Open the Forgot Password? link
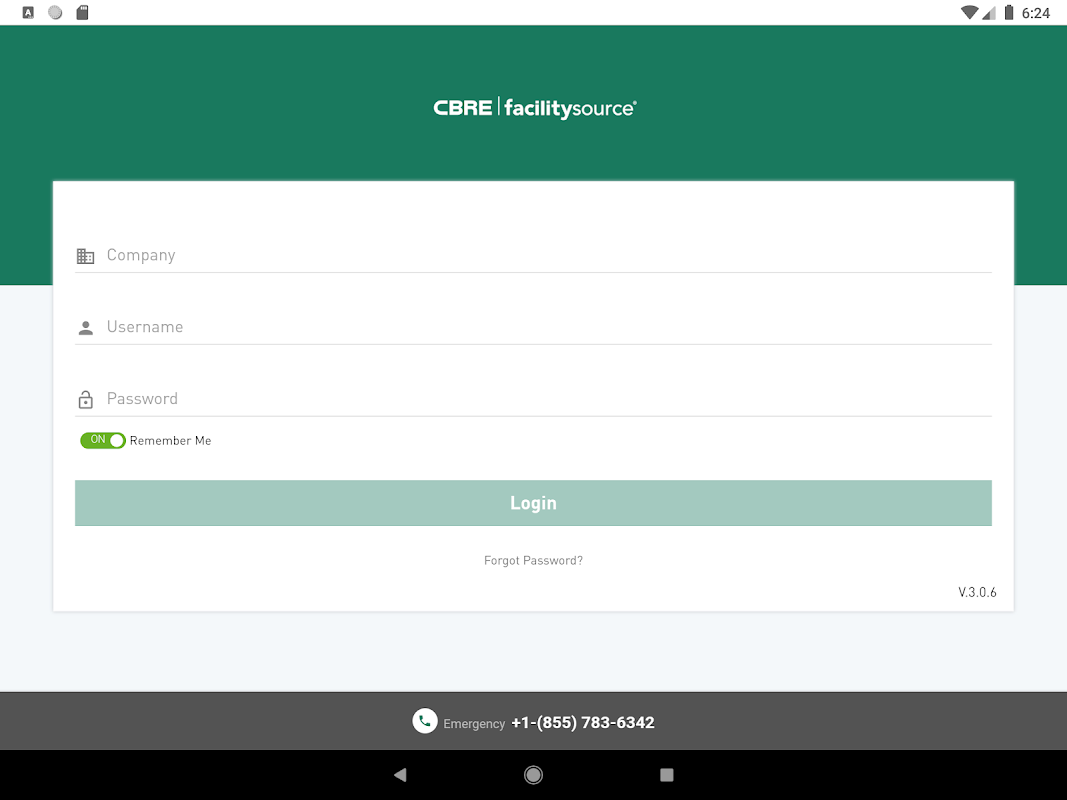Viewport: 1067px width, 800px height. point(533,561)
